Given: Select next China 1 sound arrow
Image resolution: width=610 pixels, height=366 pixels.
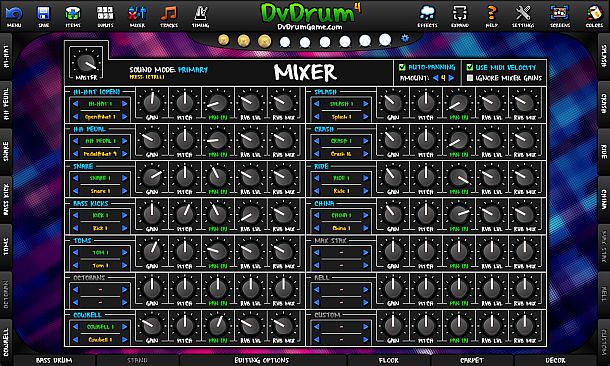Looking at the screenshot, I should click(x=366, y=228).
